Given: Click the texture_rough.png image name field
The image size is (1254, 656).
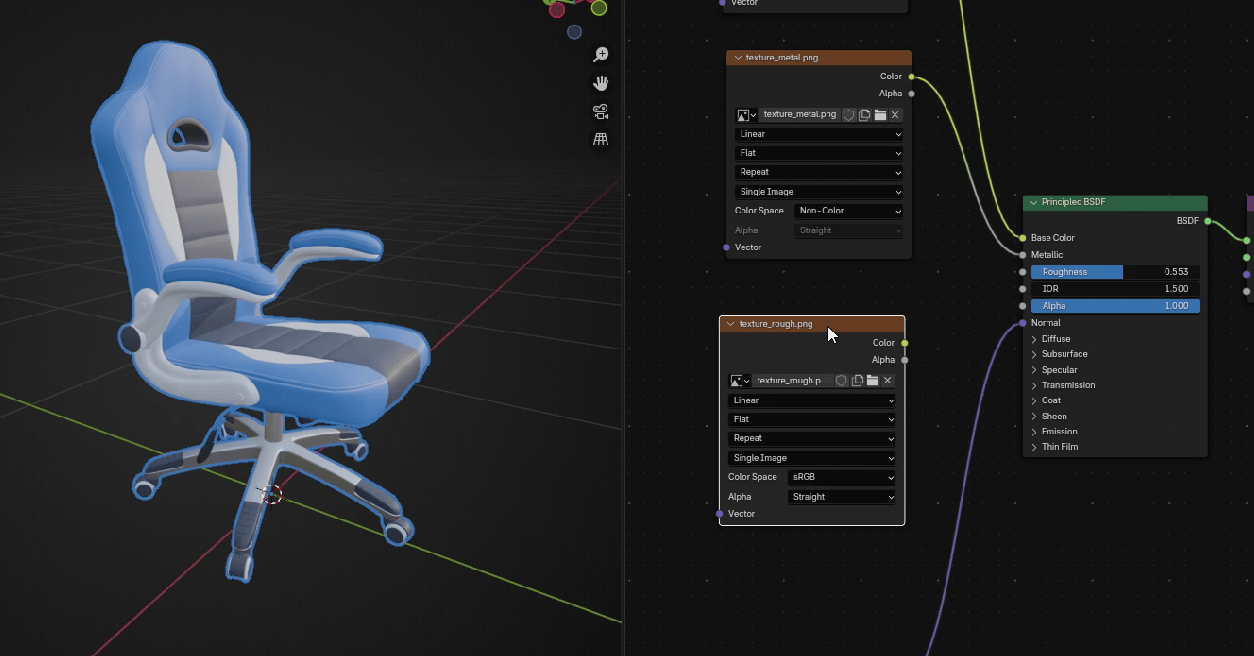Looking at the screenshot, I should click(x=793, y=381).
